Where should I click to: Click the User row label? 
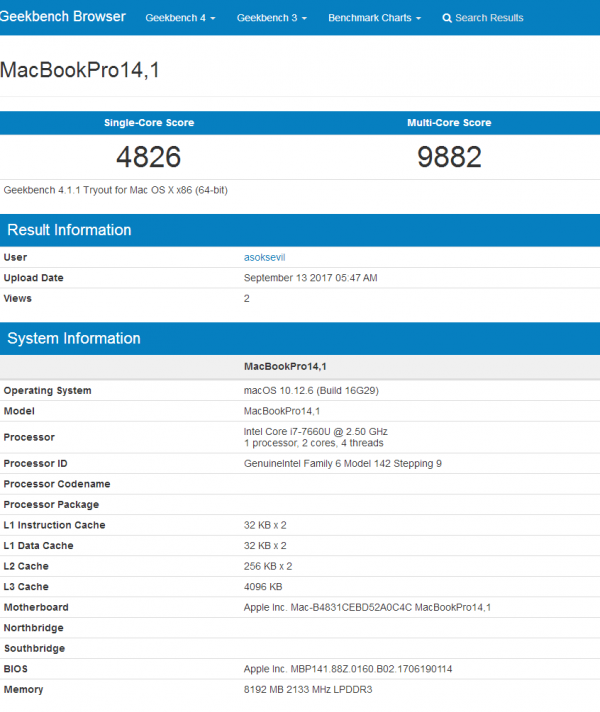15,257
